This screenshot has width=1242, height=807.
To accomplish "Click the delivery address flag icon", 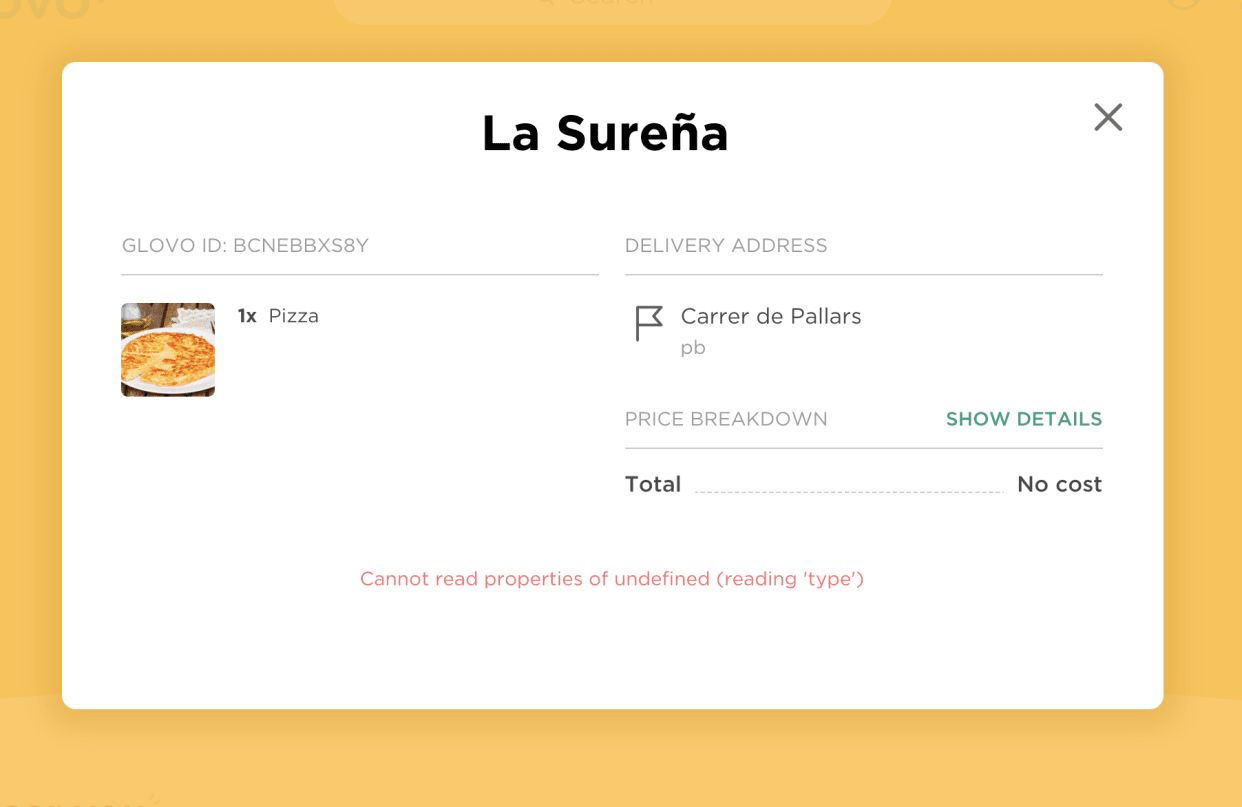I will [x=649, y=324].
